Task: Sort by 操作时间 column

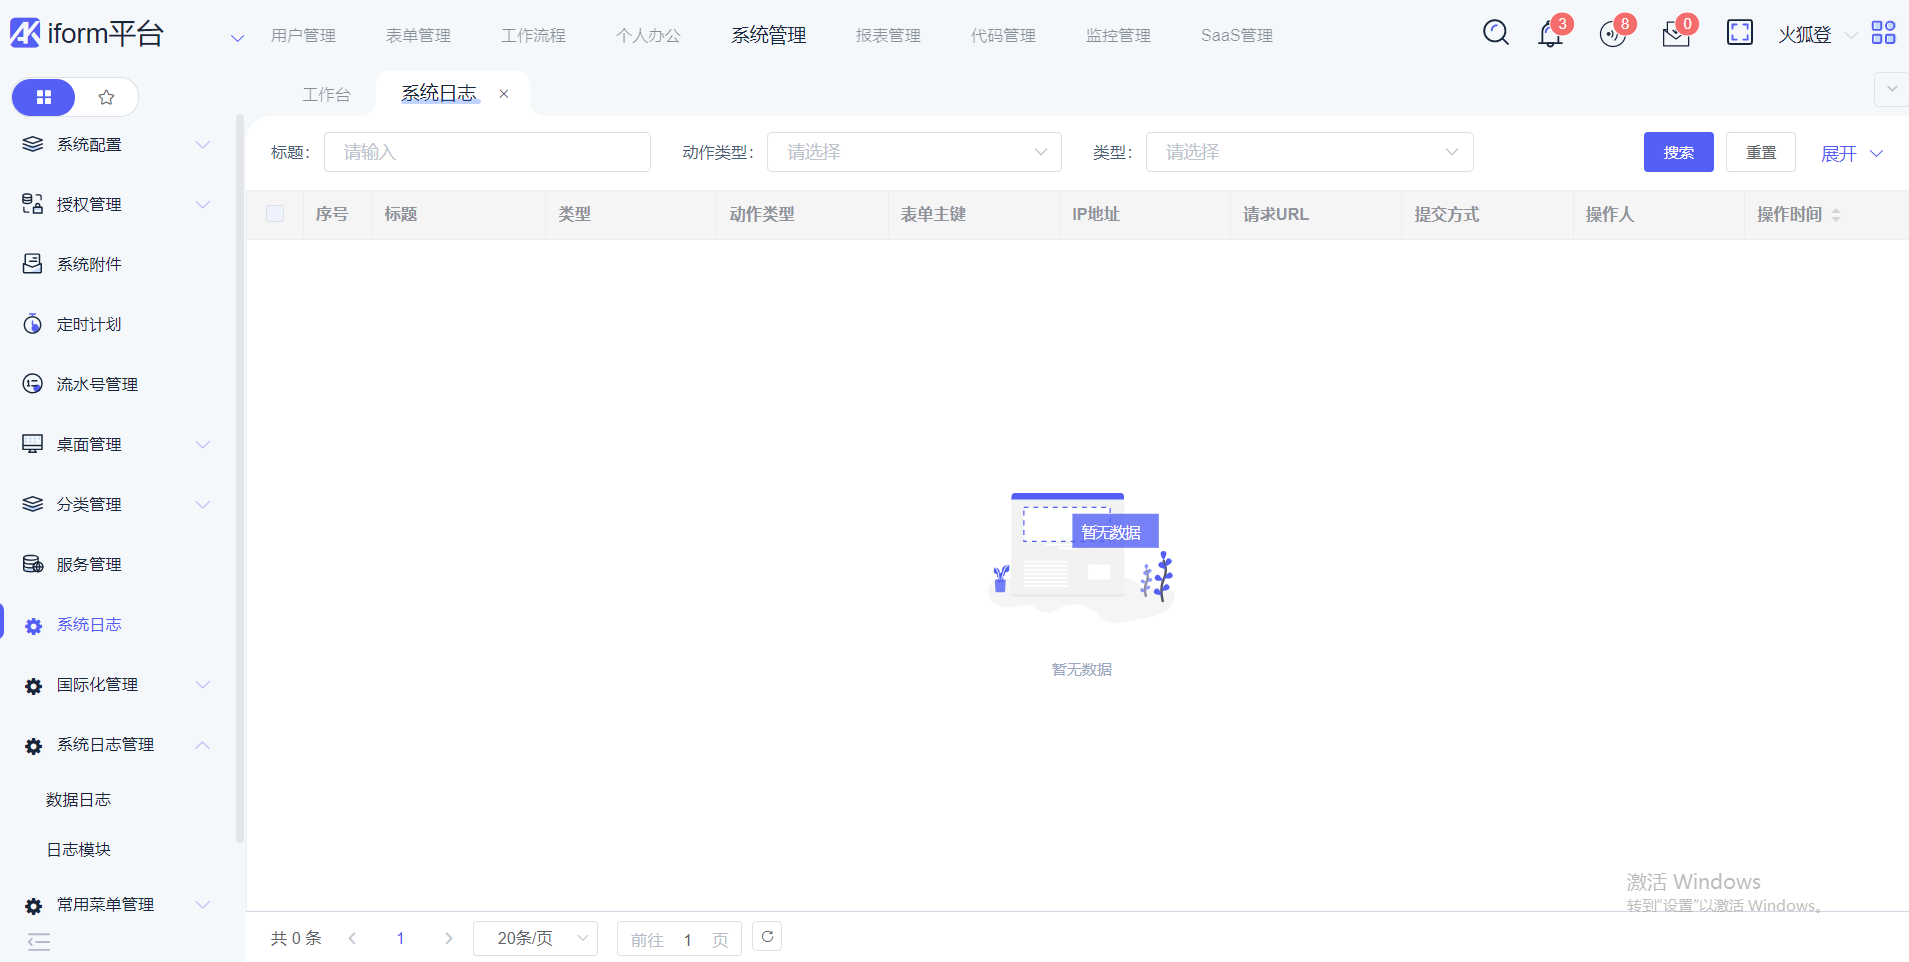Action: tap(1835, 215)
